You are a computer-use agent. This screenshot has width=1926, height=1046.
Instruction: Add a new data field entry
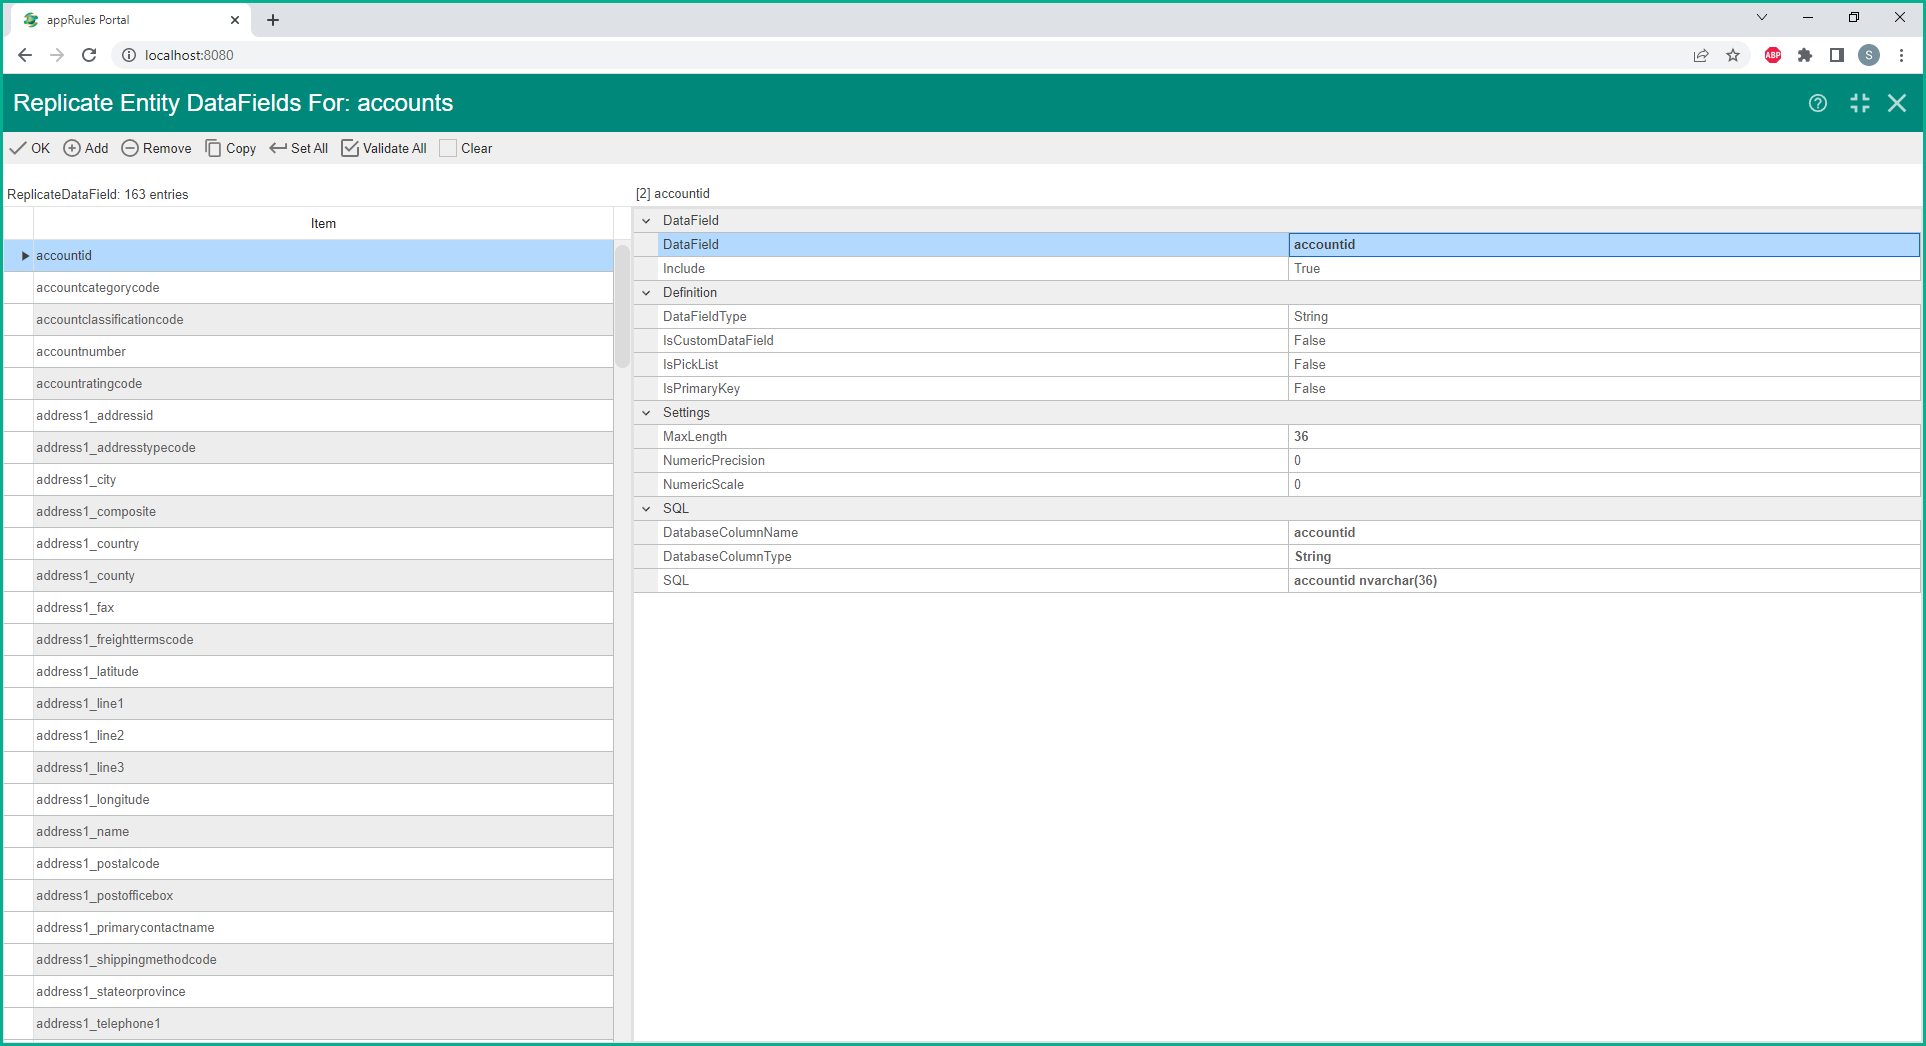(x=86, y=148)
